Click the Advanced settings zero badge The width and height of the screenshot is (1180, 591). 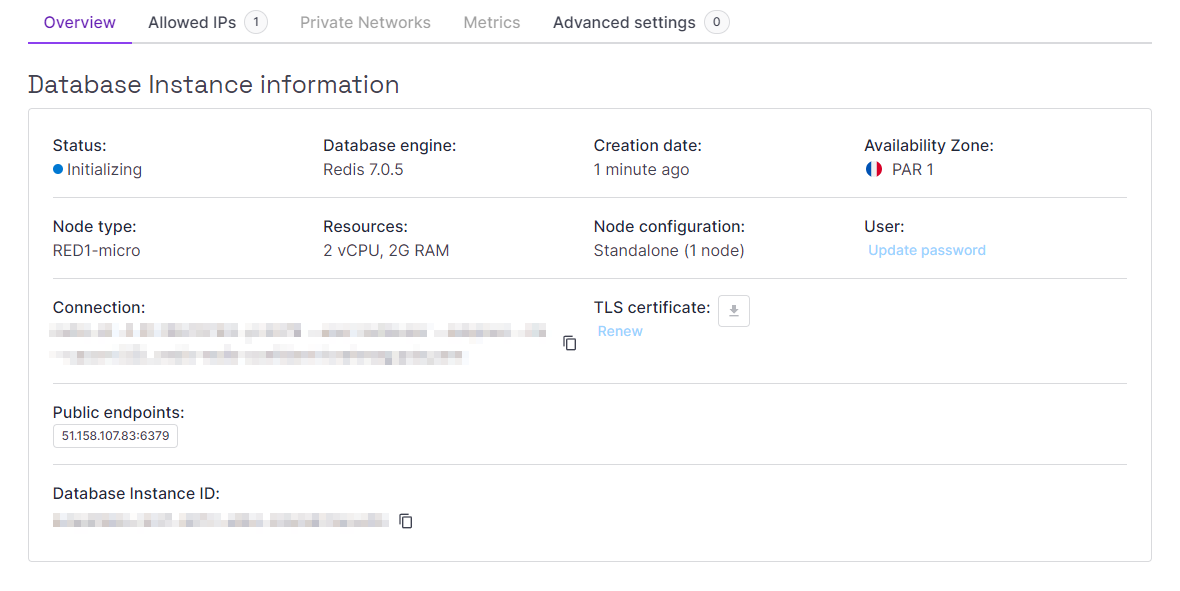click(717, 21)
